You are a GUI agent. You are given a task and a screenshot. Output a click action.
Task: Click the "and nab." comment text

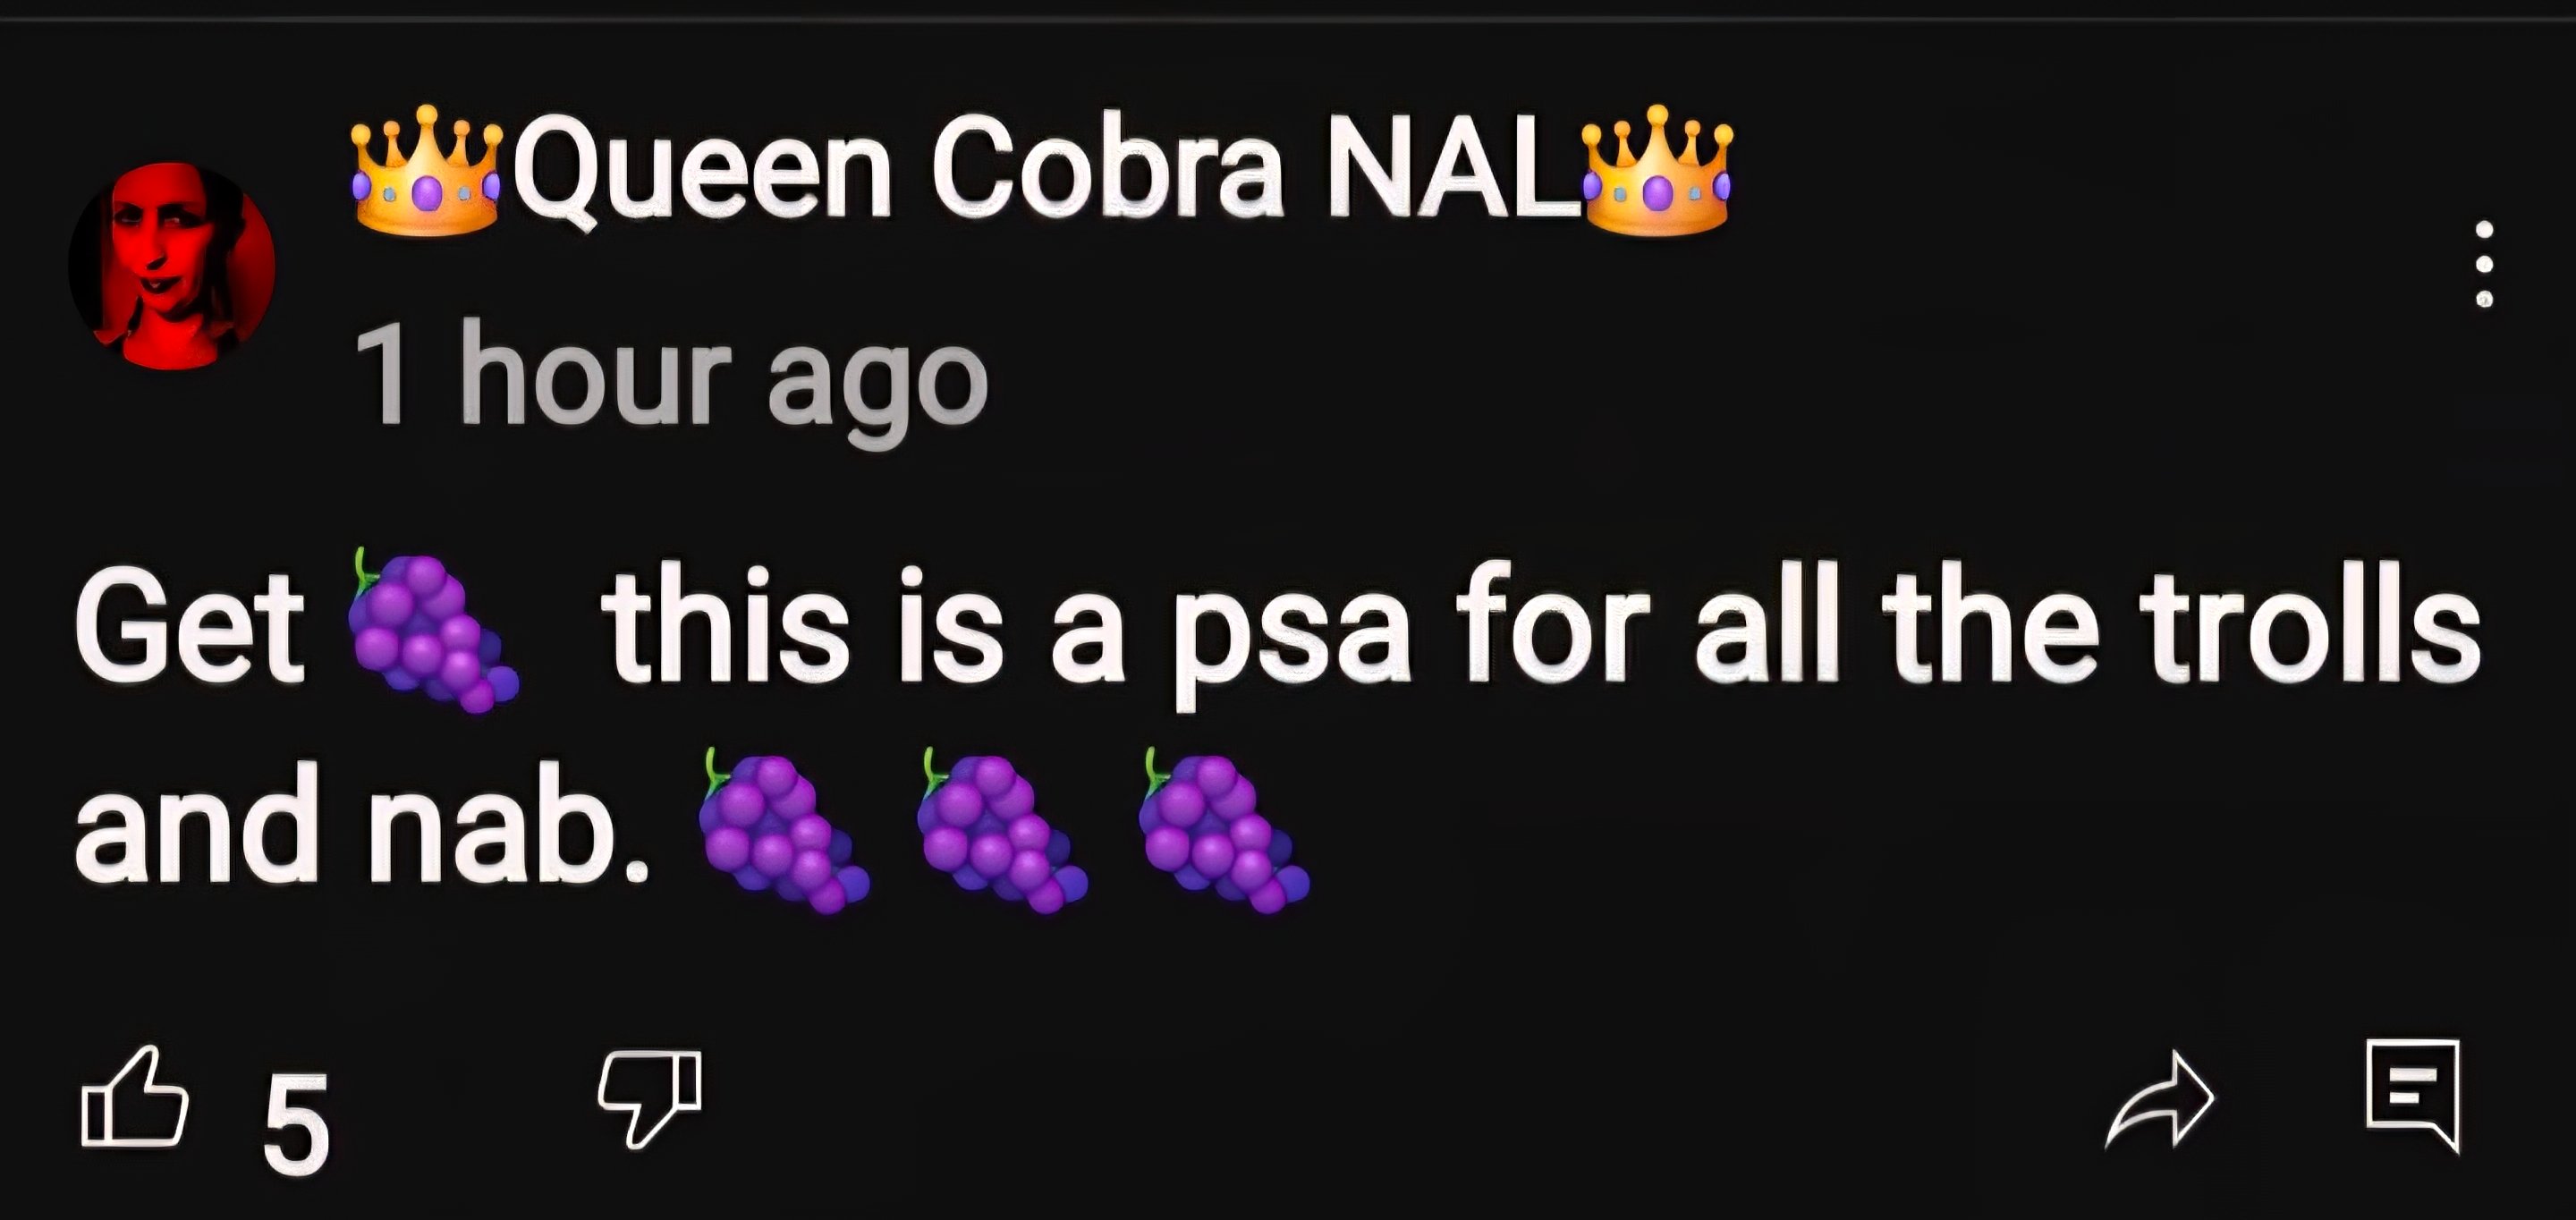click(361, 825)
